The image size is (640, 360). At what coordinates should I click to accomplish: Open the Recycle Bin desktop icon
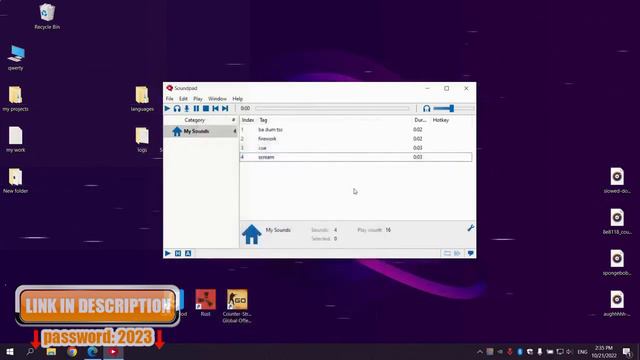pyautogui.click(x=47, y=17)
